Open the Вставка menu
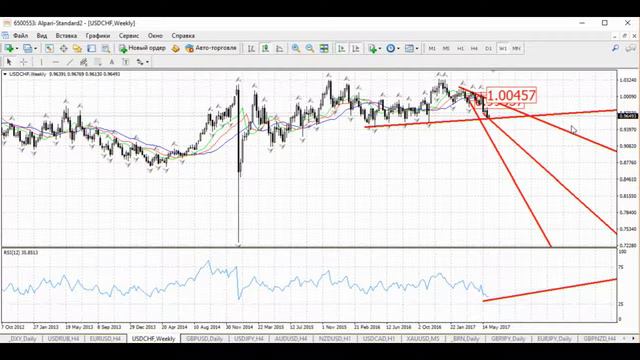This screenshot has width=640, height=360. tap(66, 36)
